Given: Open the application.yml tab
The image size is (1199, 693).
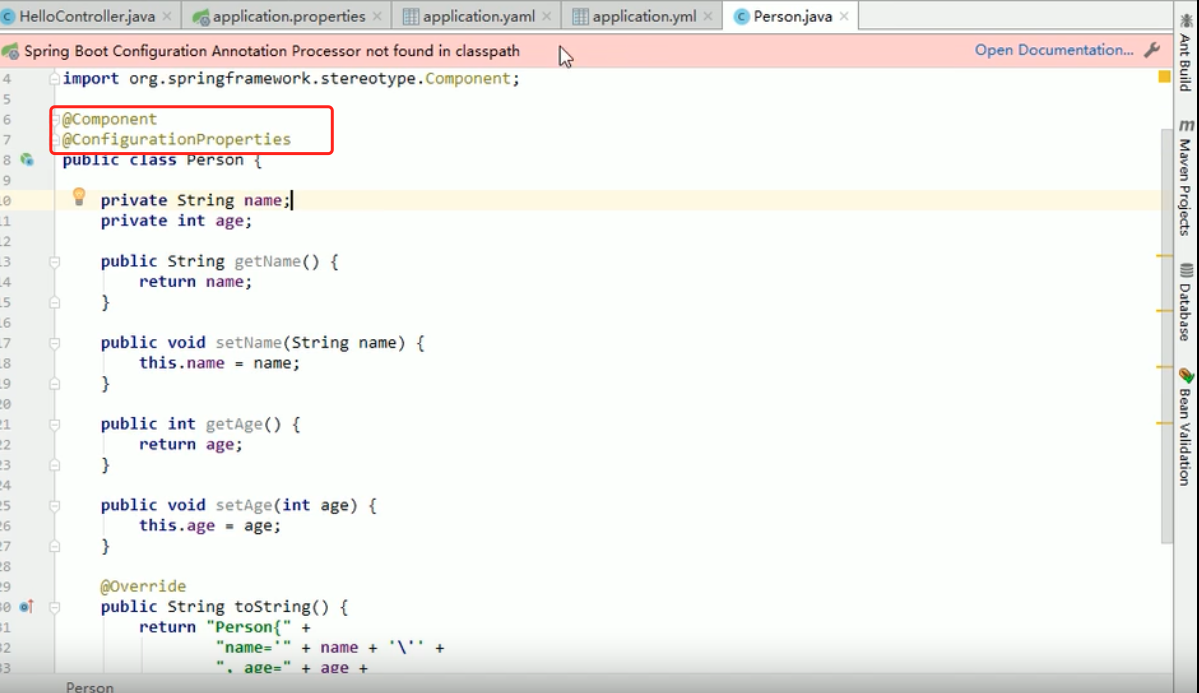Looking at the screenshot, I should click(644, 16).
